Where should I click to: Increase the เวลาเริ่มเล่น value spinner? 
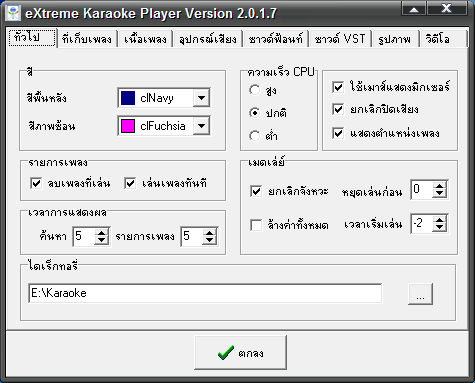pos(440,219)
